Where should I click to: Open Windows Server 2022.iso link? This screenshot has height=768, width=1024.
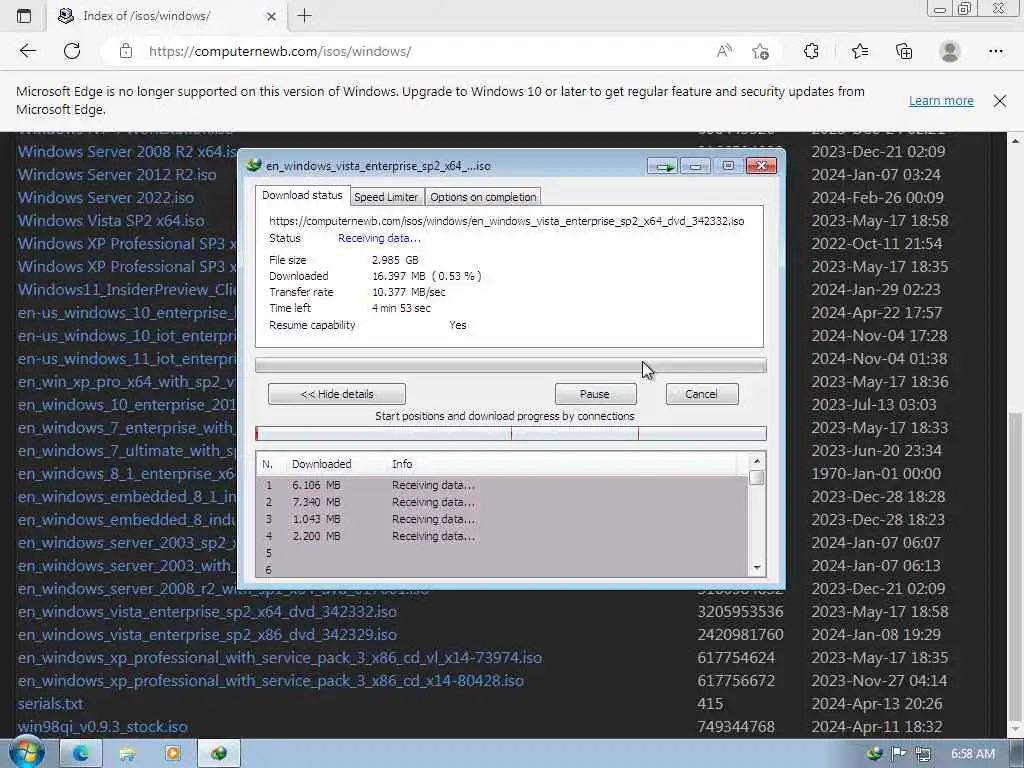pyautogui.click(x=106, y=197)
